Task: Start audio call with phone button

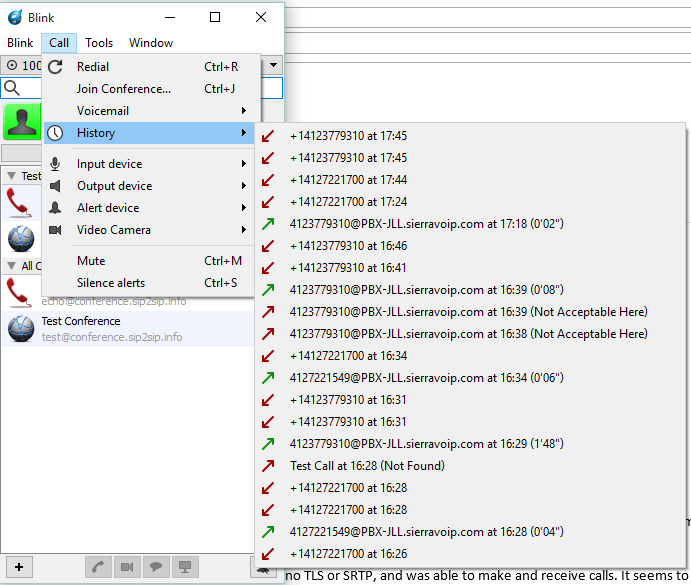Action: tap(98, 567)
